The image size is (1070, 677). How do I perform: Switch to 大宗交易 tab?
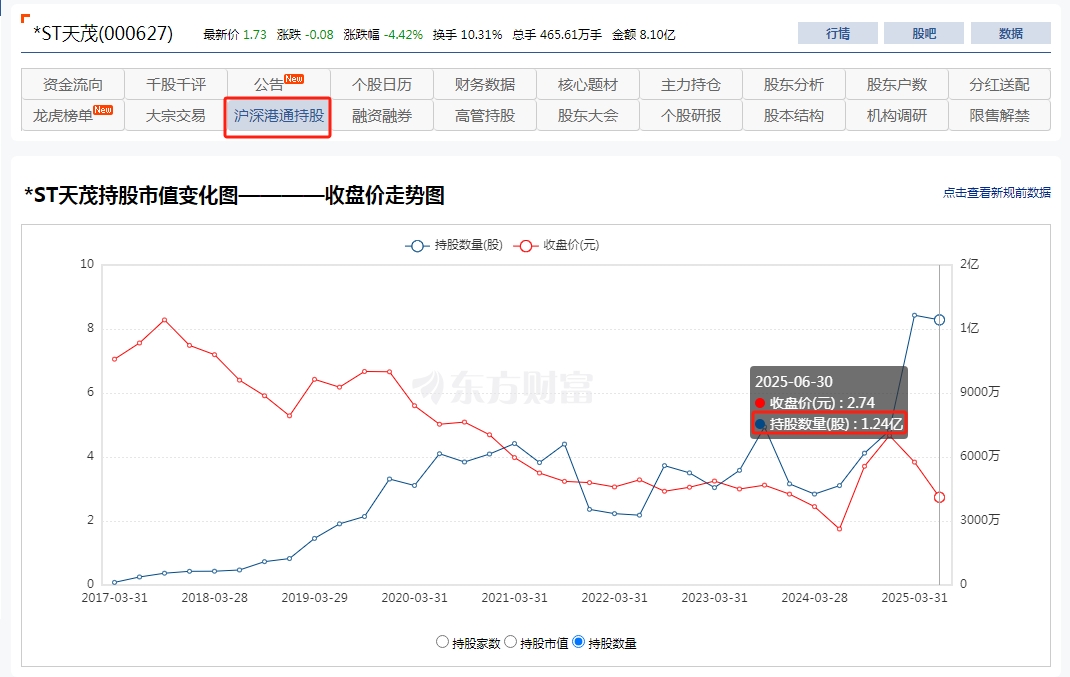click(x=176, y=115)
